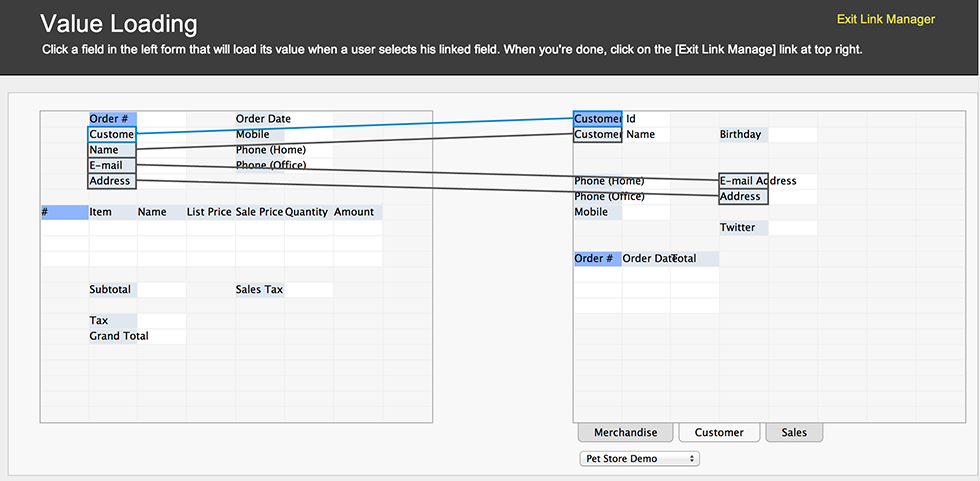Image resolution: width=980 pixels, height=481 pixels.
Task: Click the Subtotal input field
Action: [161, 290]
